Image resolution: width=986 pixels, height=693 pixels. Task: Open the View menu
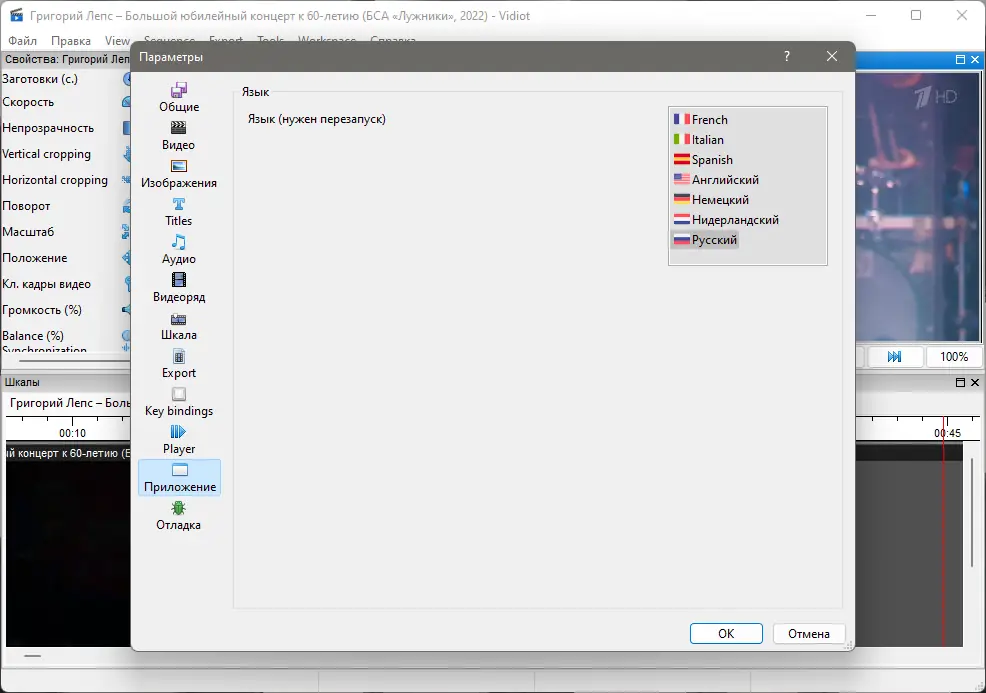tap(117, 41)
